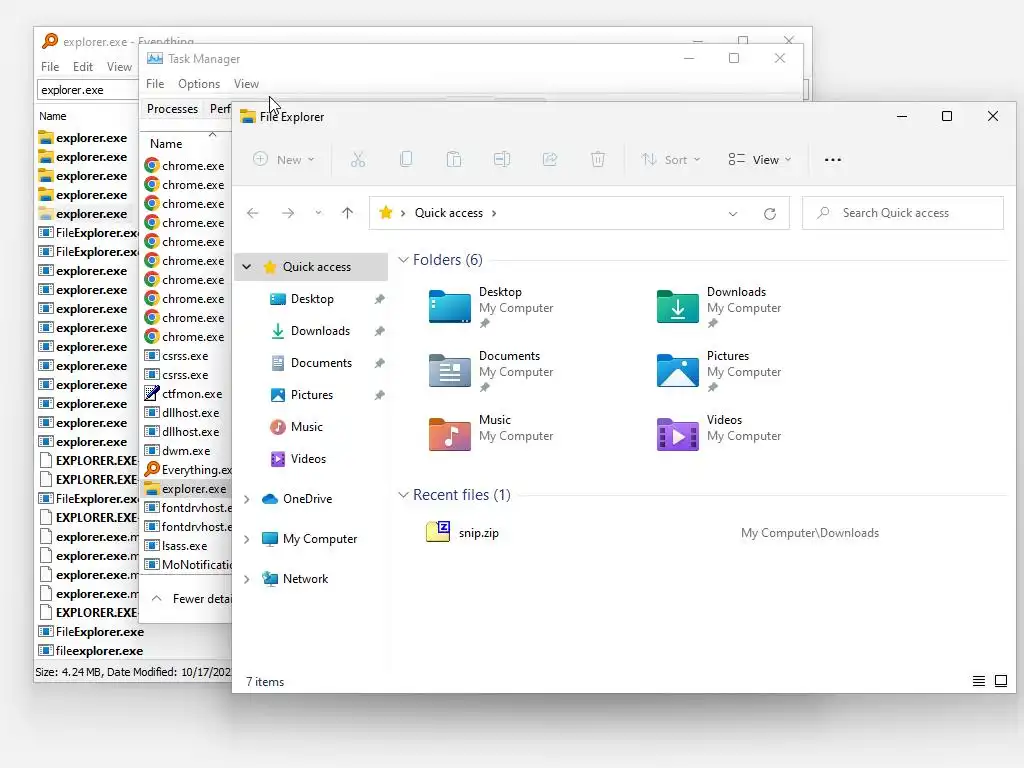Go back with the left arrow button
This screenshot has height=768, width=1024.
[253, 213]
